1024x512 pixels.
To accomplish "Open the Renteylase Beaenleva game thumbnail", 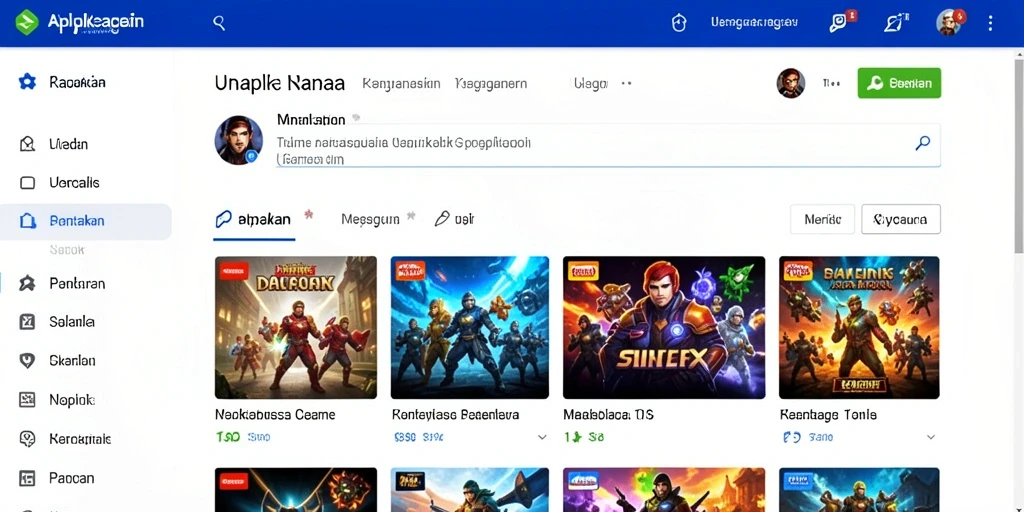I will pos(470,327).
